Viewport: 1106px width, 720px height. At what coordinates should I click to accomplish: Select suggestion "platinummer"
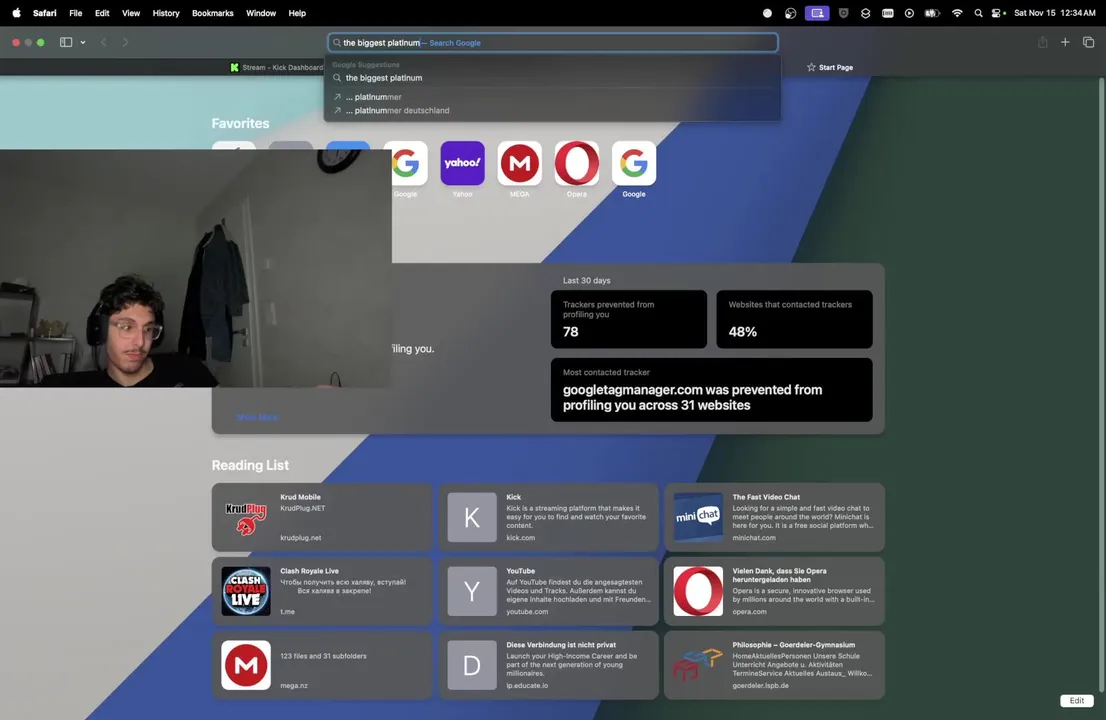pos(552,97)
